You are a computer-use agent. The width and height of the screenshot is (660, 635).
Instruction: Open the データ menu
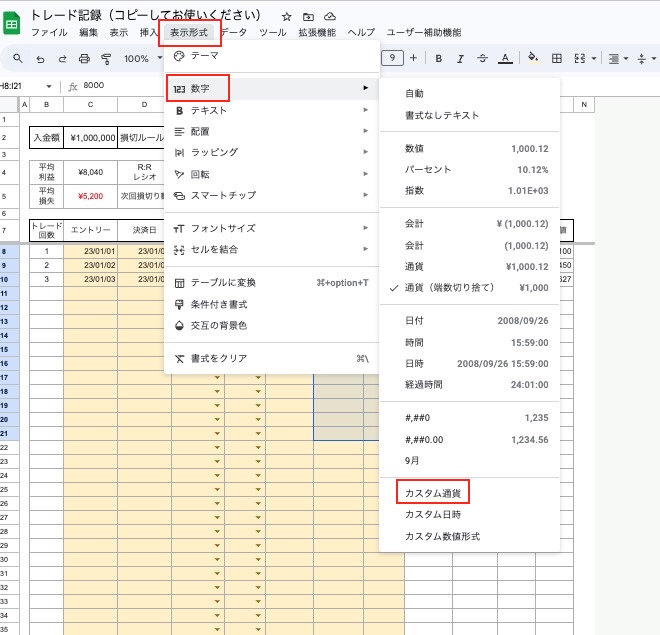(234, 33)
